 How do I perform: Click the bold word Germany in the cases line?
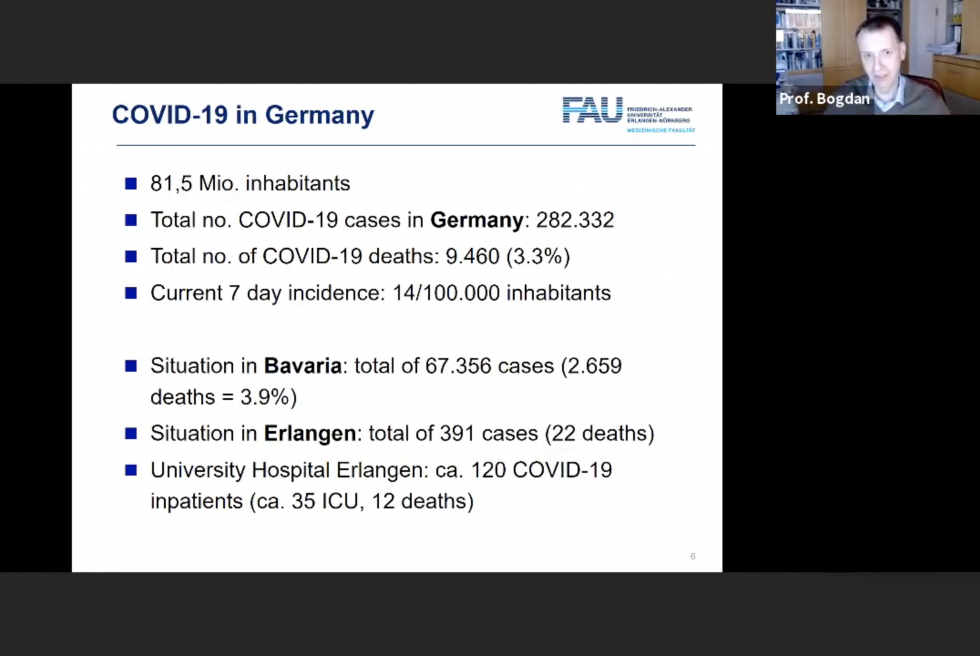[477, 220]
